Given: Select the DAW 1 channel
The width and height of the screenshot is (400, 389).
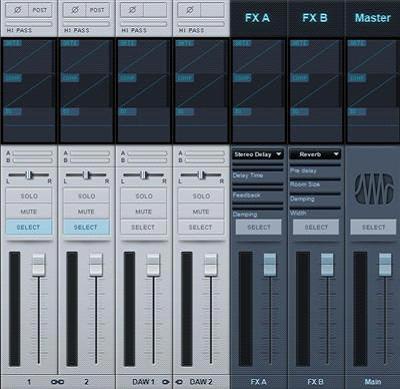Looking at the screenshot, I should click(x=143, y=227).
